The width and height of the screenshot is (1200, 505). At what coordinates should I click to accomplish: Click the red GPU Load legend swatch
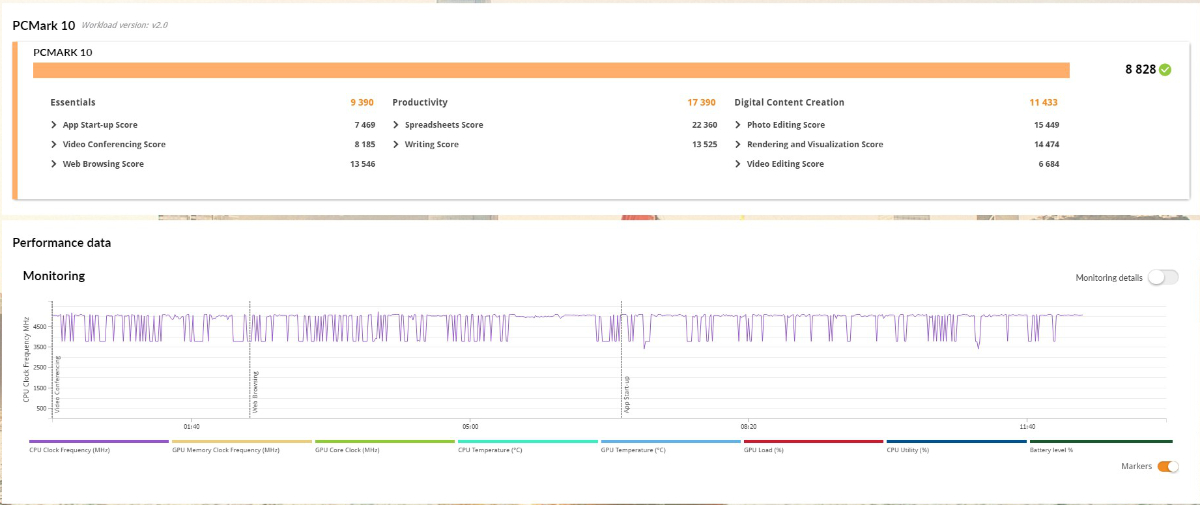point(814,441)
